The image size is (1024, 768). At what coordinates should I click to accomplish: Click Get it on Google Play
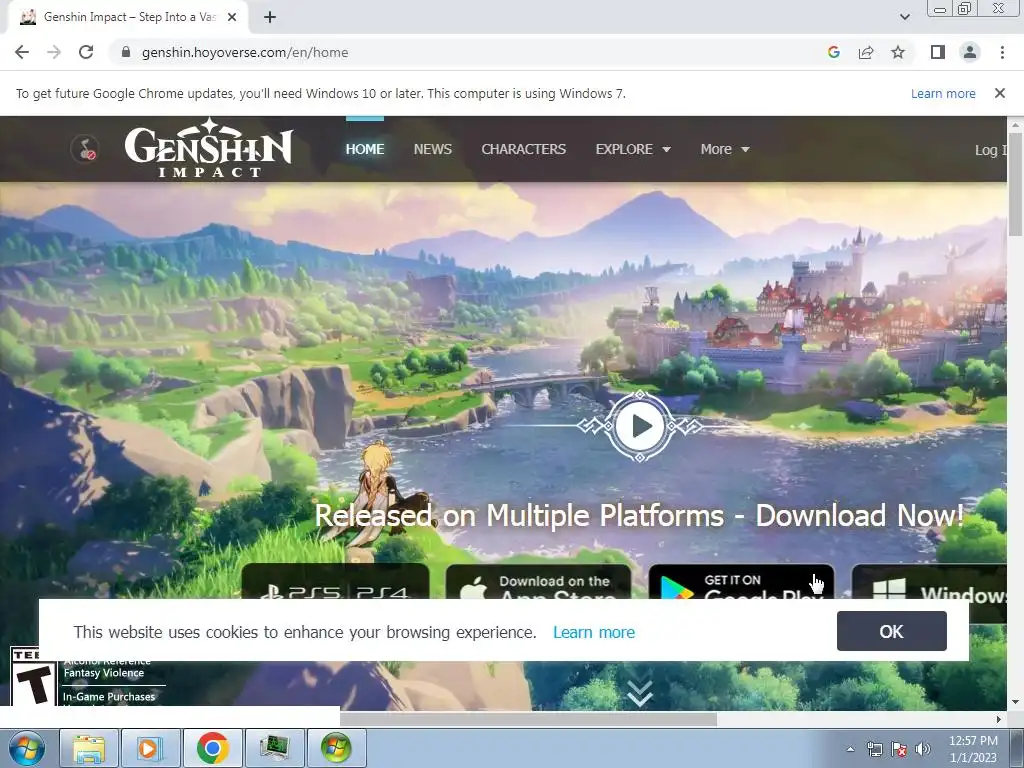coord(741,581)
